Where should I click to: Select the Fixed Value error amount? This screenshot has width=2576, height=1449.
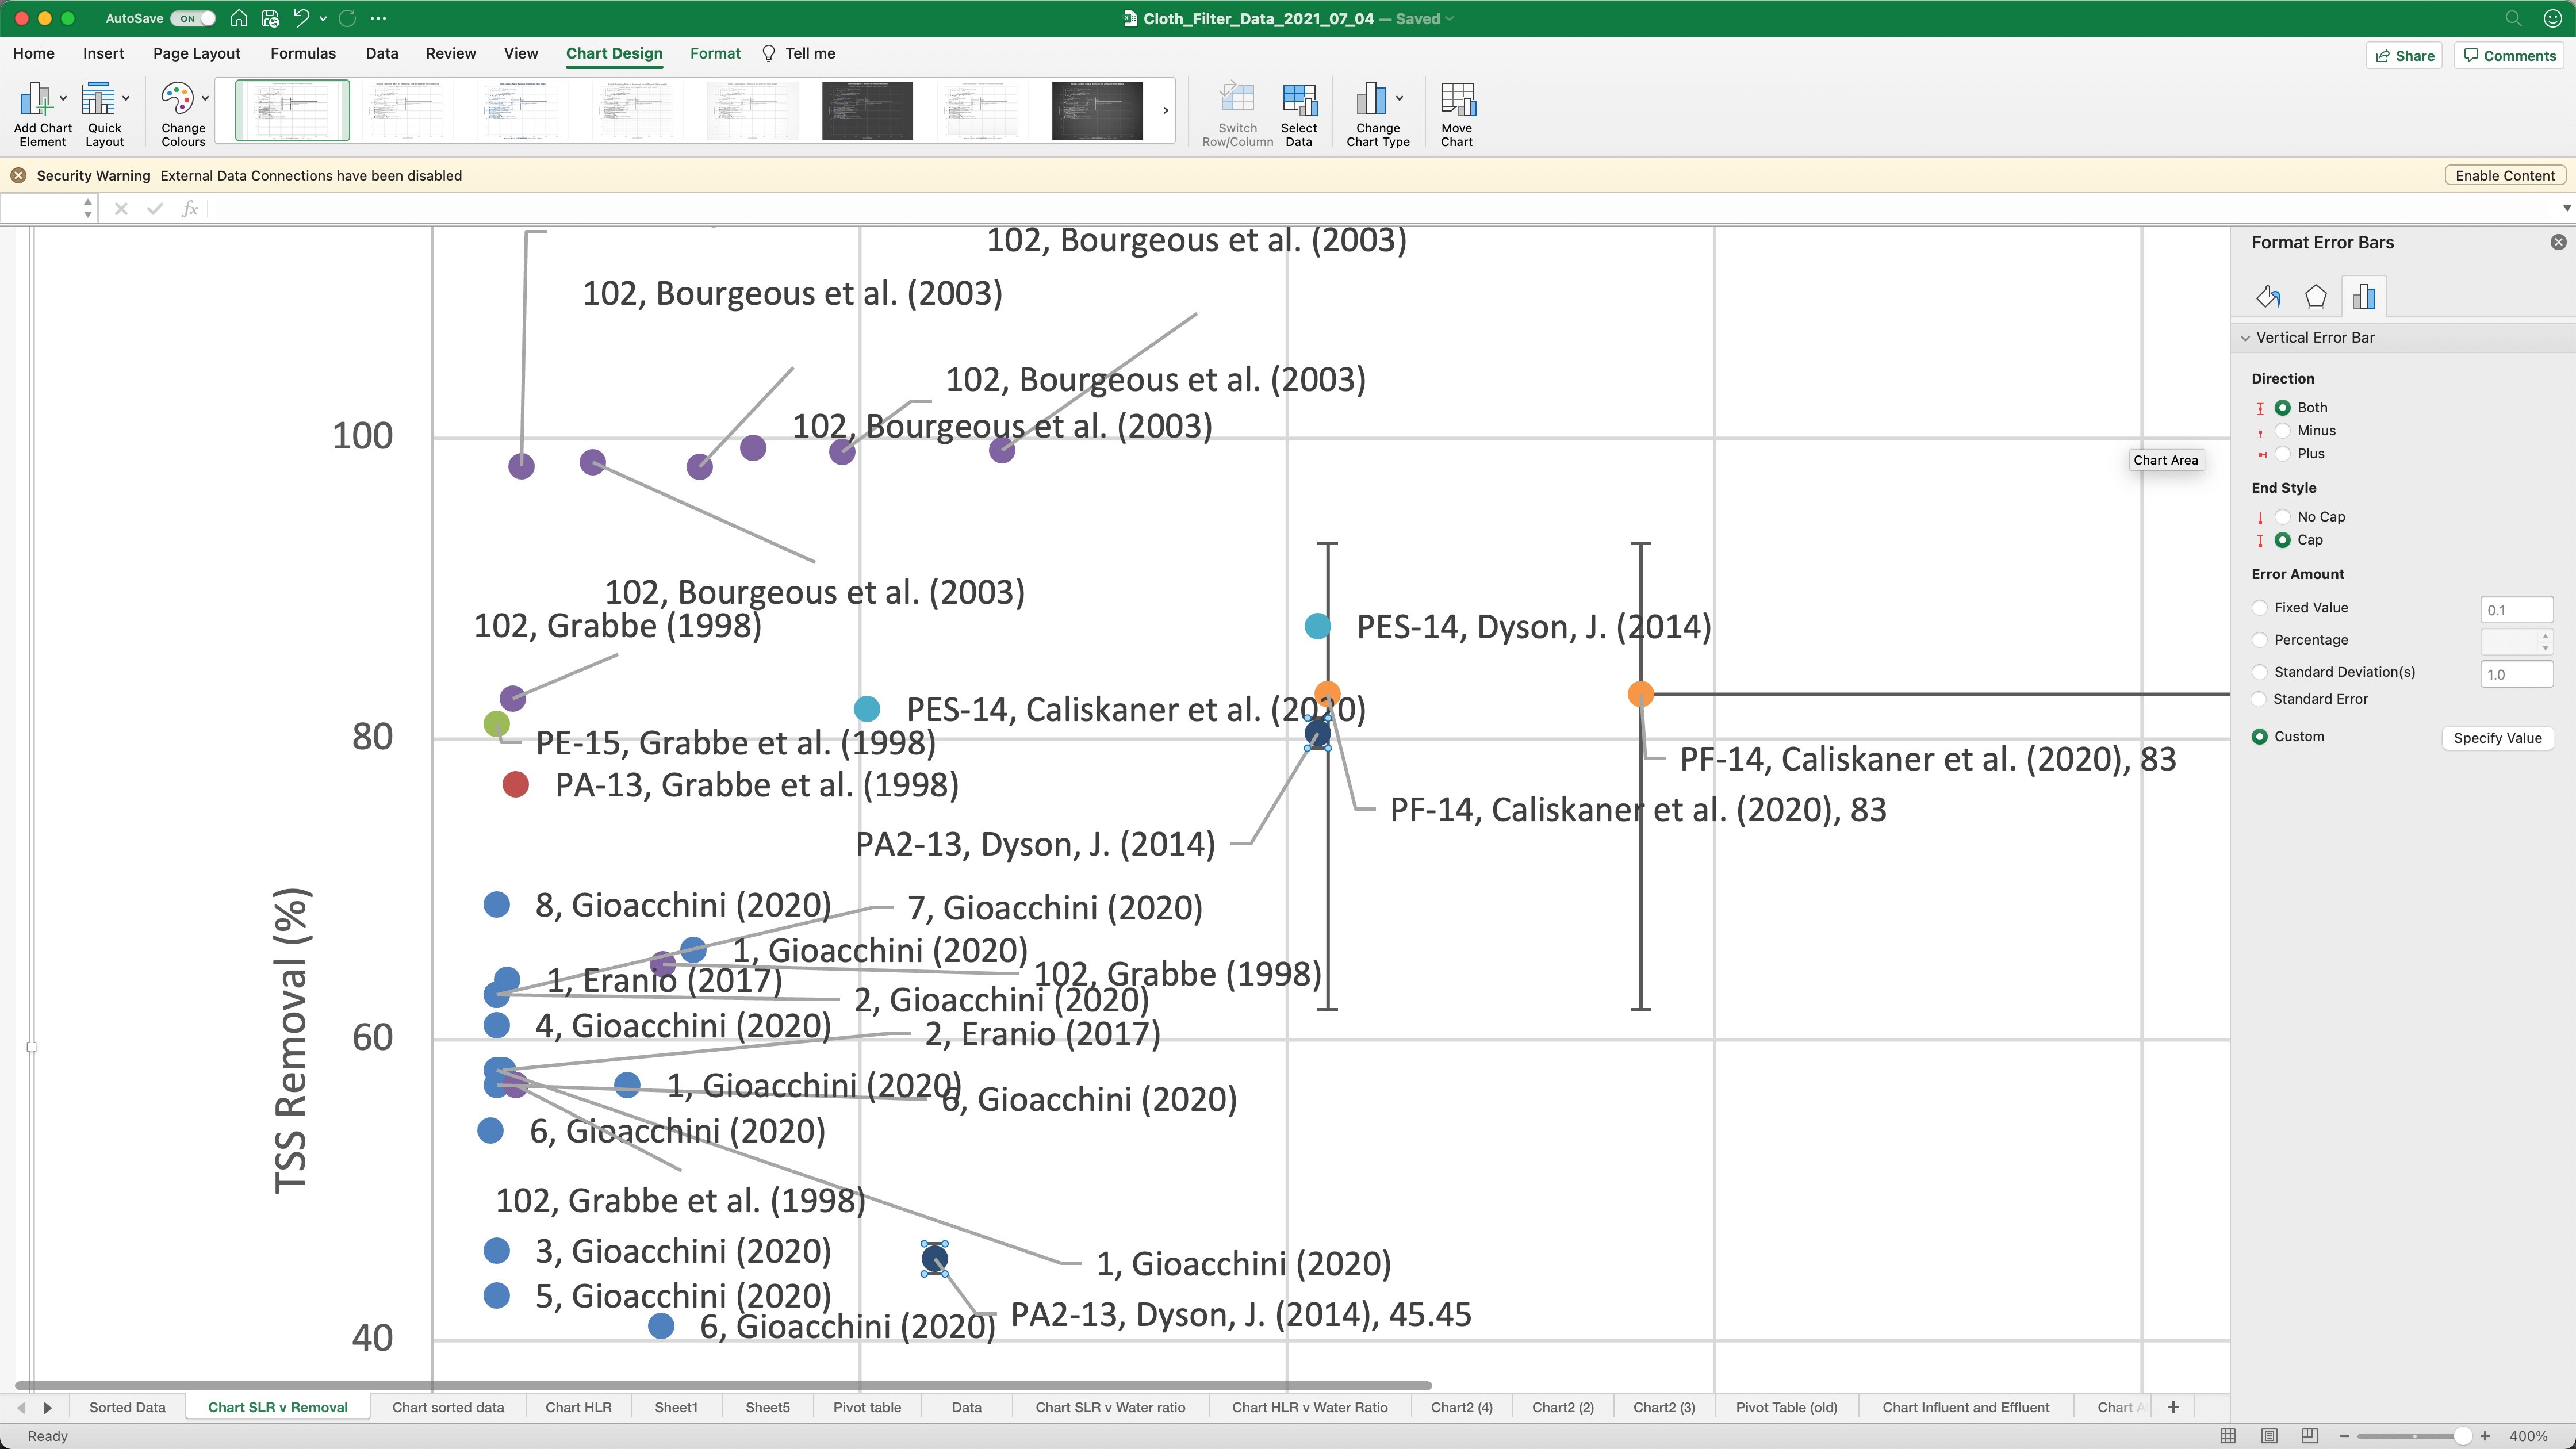click(x=2260, y=608)
